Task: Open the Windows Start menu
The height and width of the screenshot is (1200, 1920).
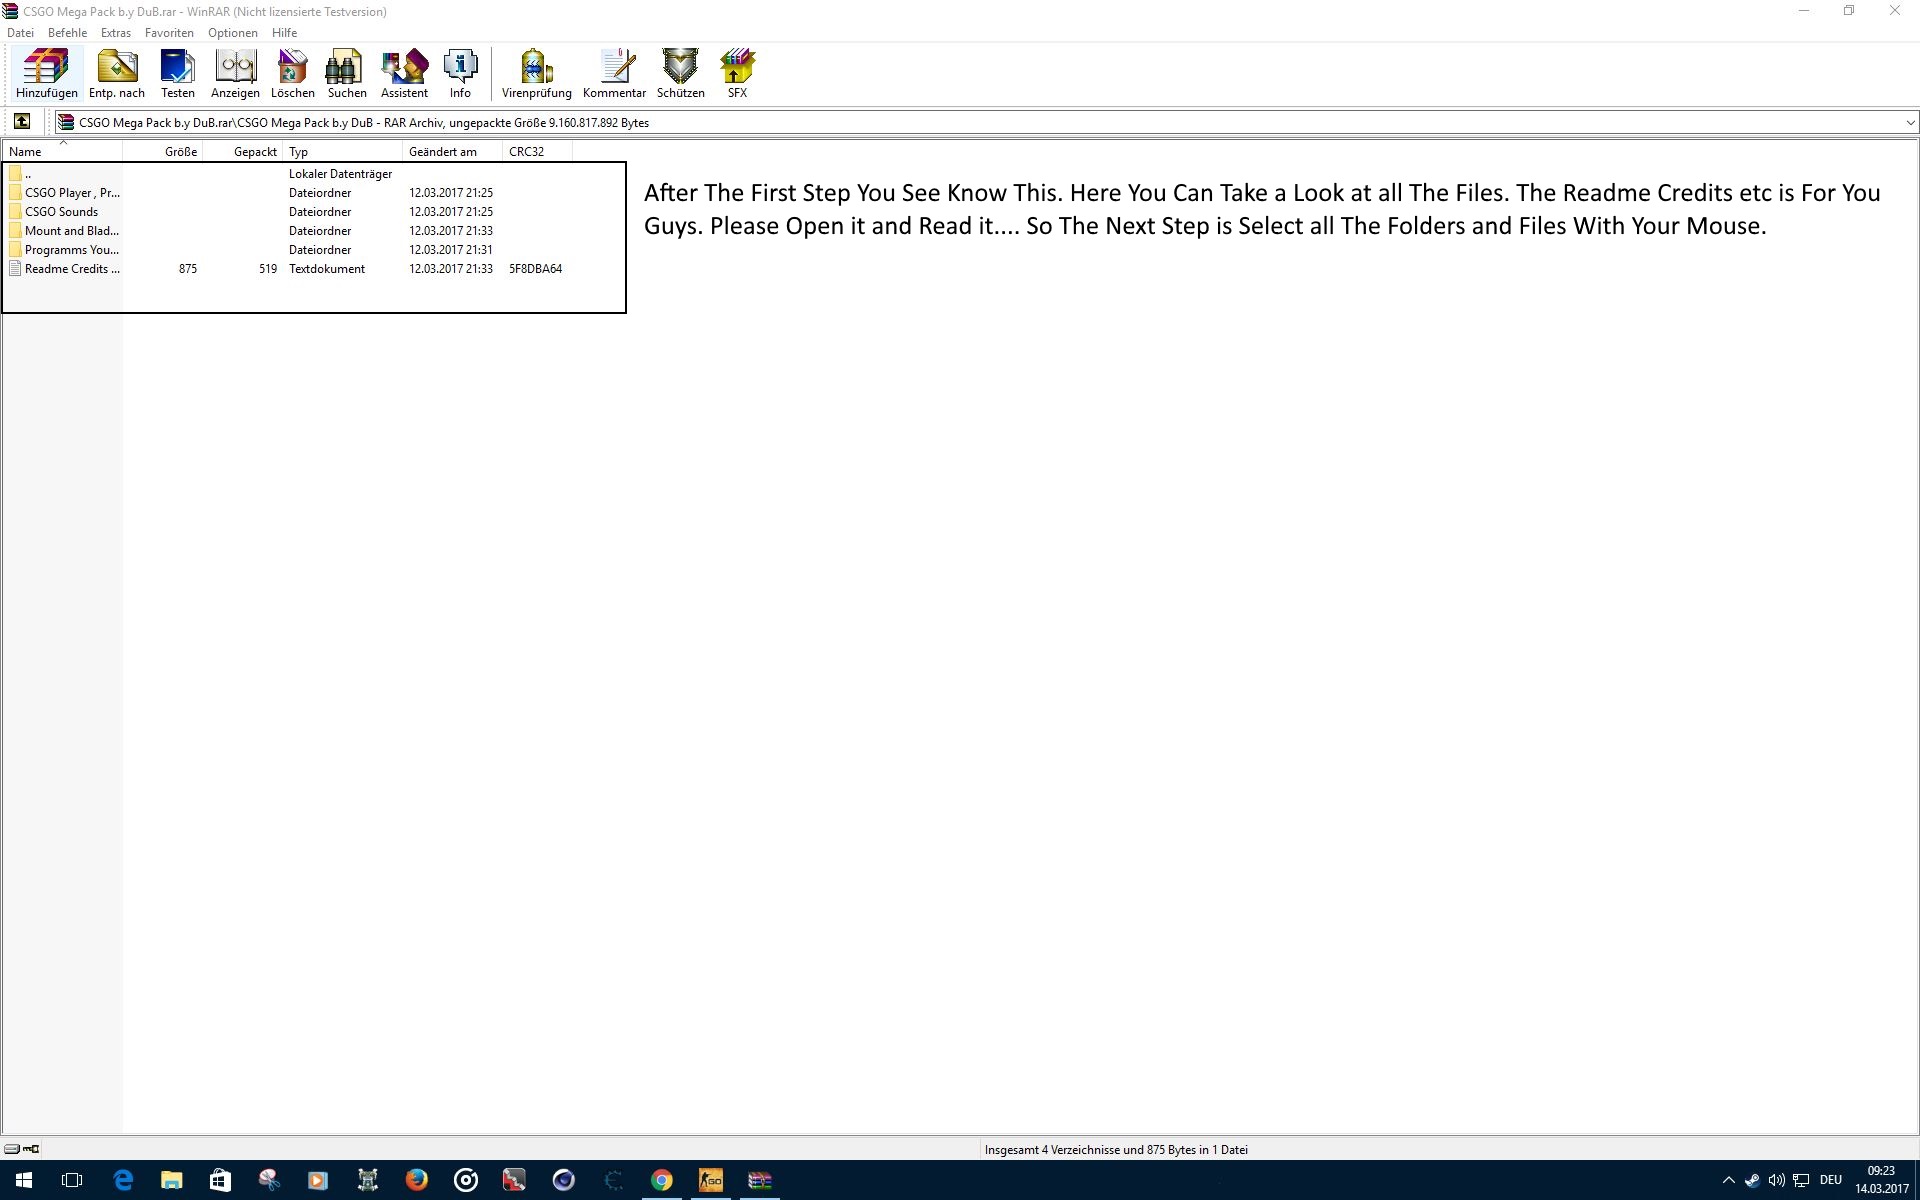Action: coord(24,1180)
